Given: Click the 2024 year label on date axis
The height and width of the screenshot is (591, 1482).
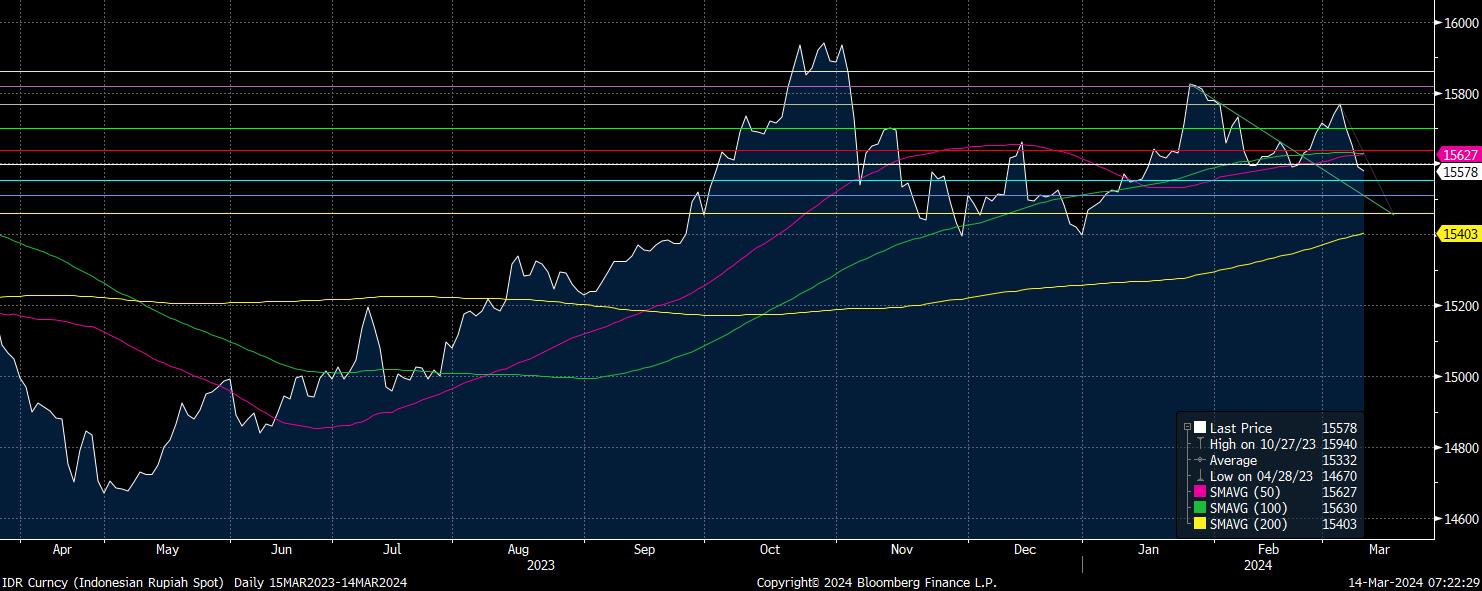Looking at the screenshot, I should pos(1258,564).
